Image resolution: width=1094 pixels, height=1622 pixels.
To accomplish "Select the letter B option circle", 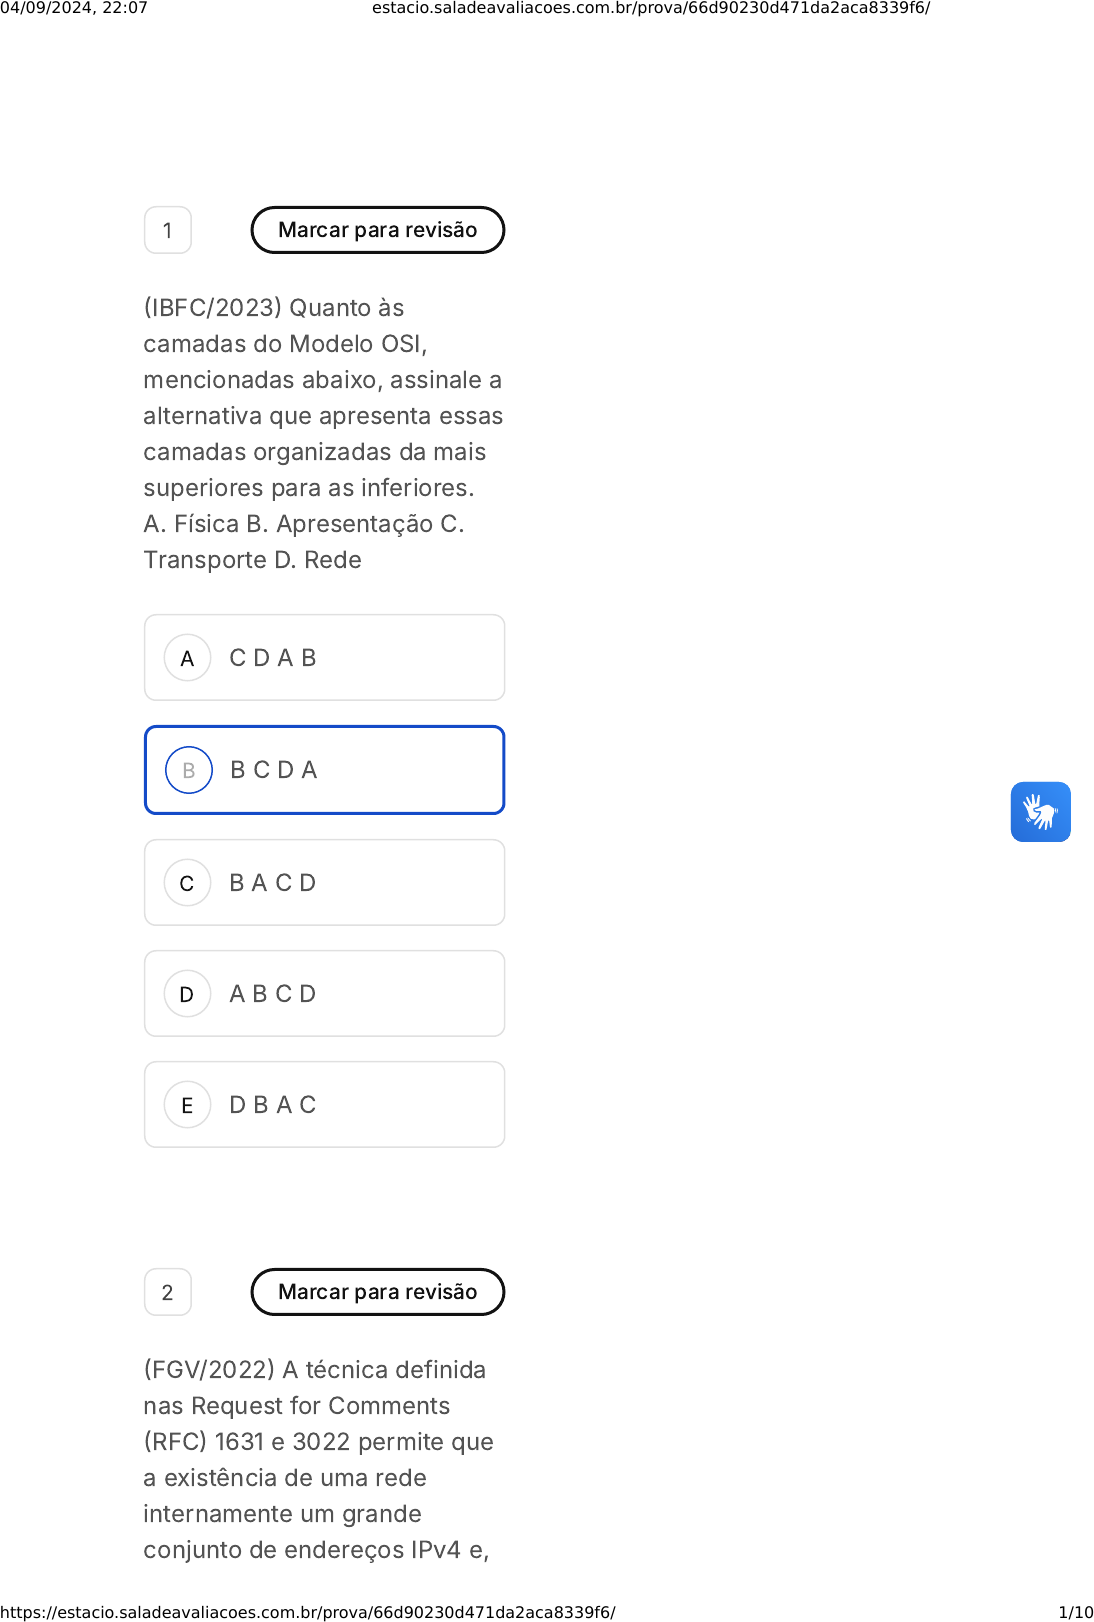I will tap(189, 770).
